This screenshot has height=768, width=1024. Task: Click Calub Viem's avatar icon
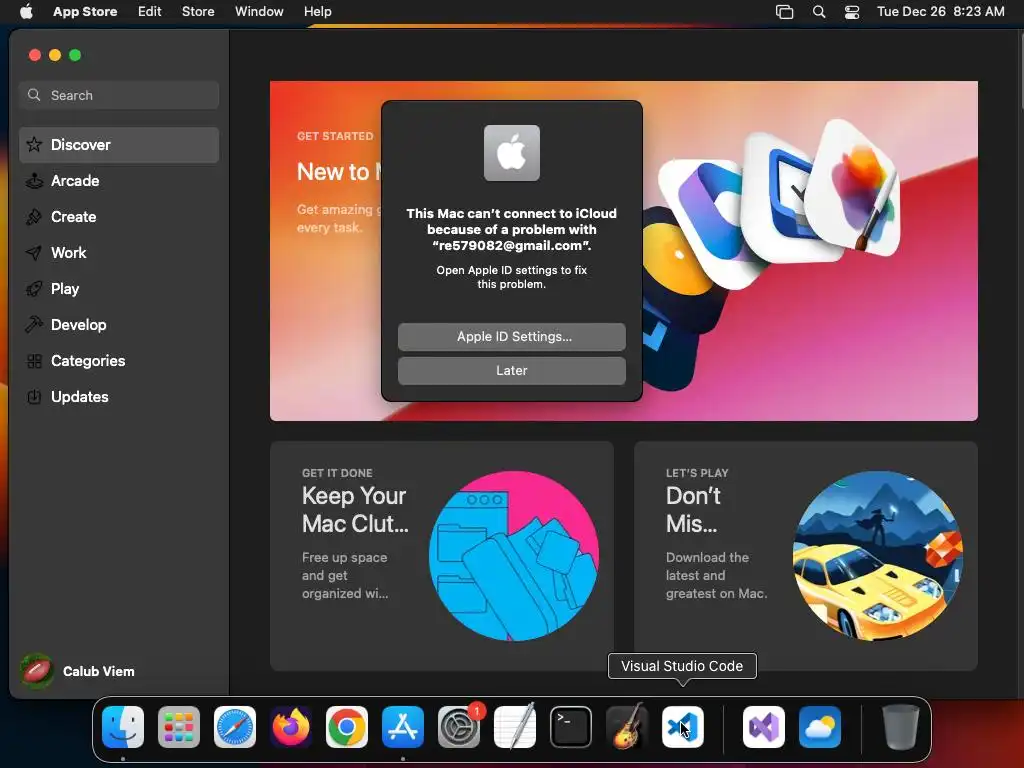37,671
